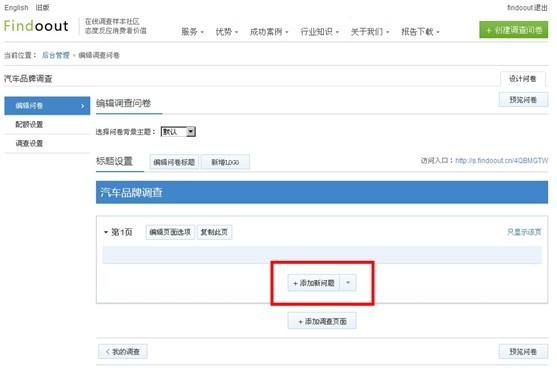Collapse 第1页 with the triangle expander
The image size is (557, 371).
click(x=106, y=232)
